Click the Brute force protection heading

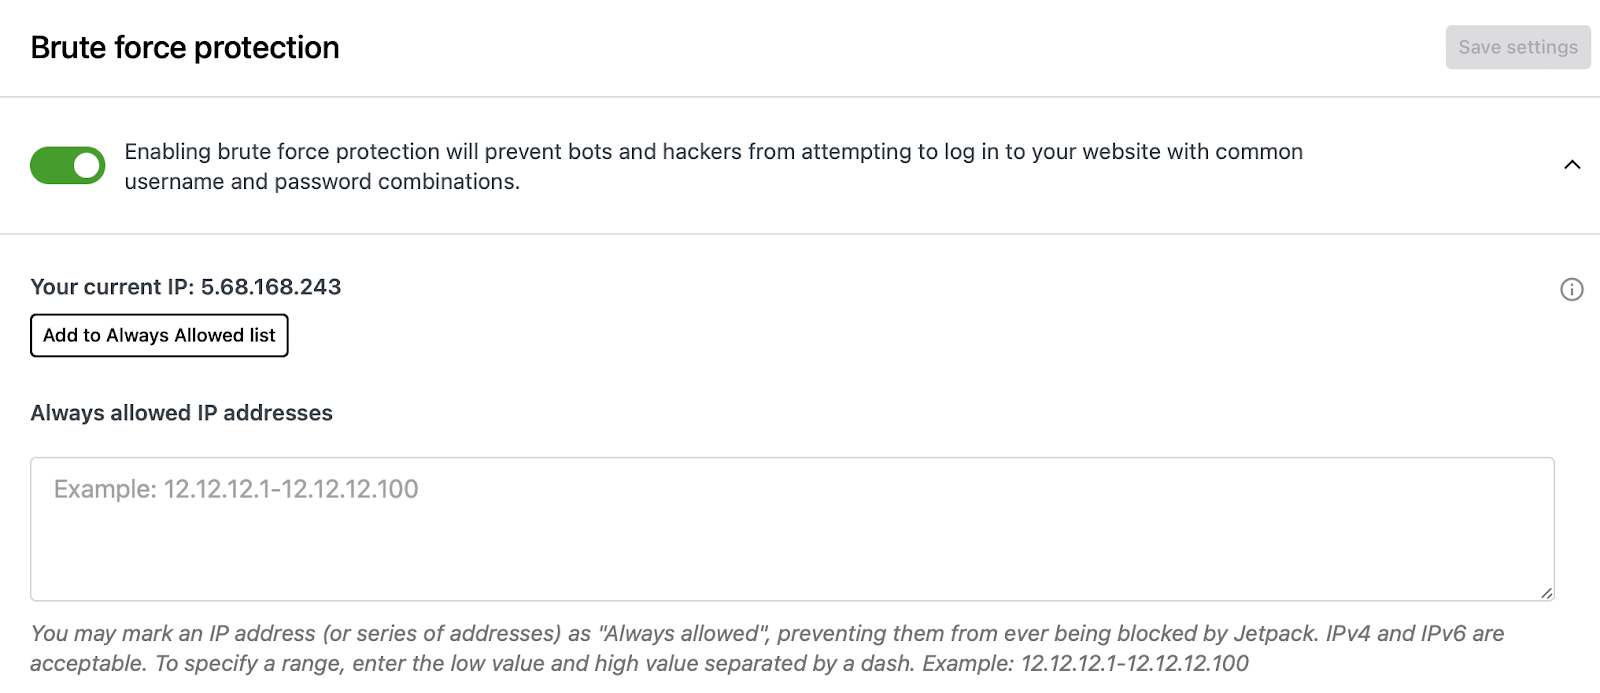coord(184,47)
